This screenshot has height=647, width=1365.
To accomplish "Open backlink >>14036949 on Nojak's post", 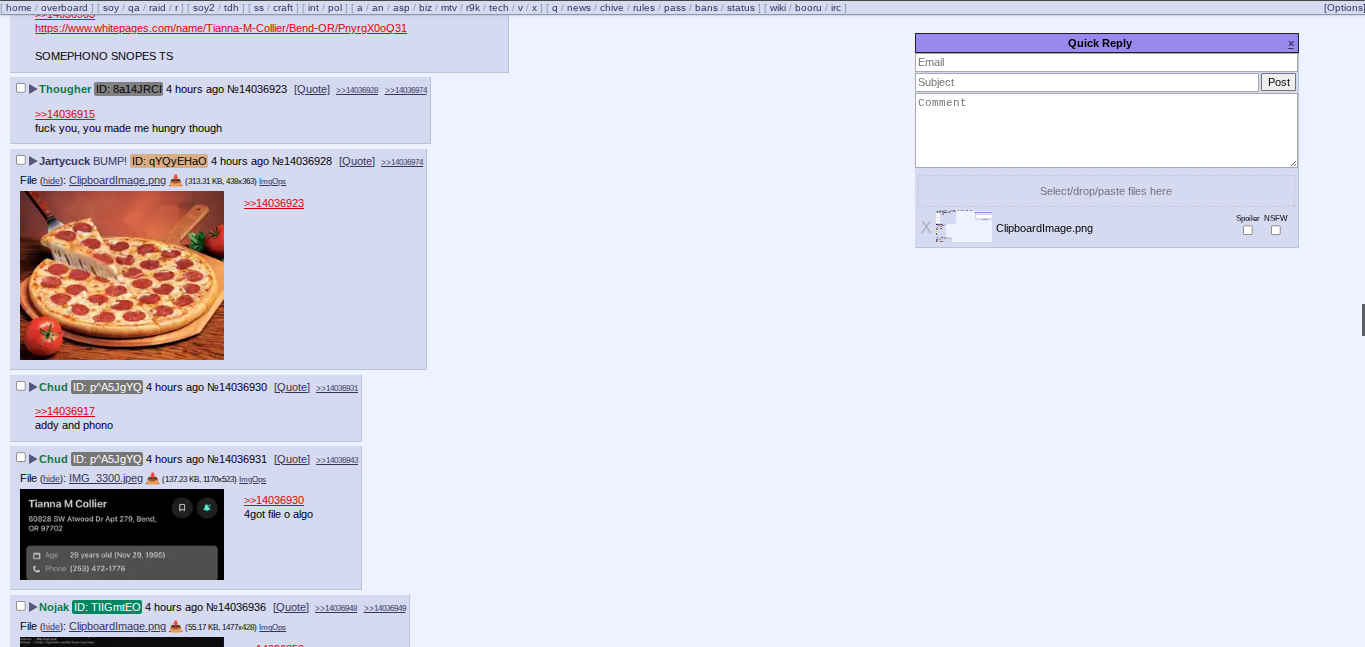I will point(385,608).
